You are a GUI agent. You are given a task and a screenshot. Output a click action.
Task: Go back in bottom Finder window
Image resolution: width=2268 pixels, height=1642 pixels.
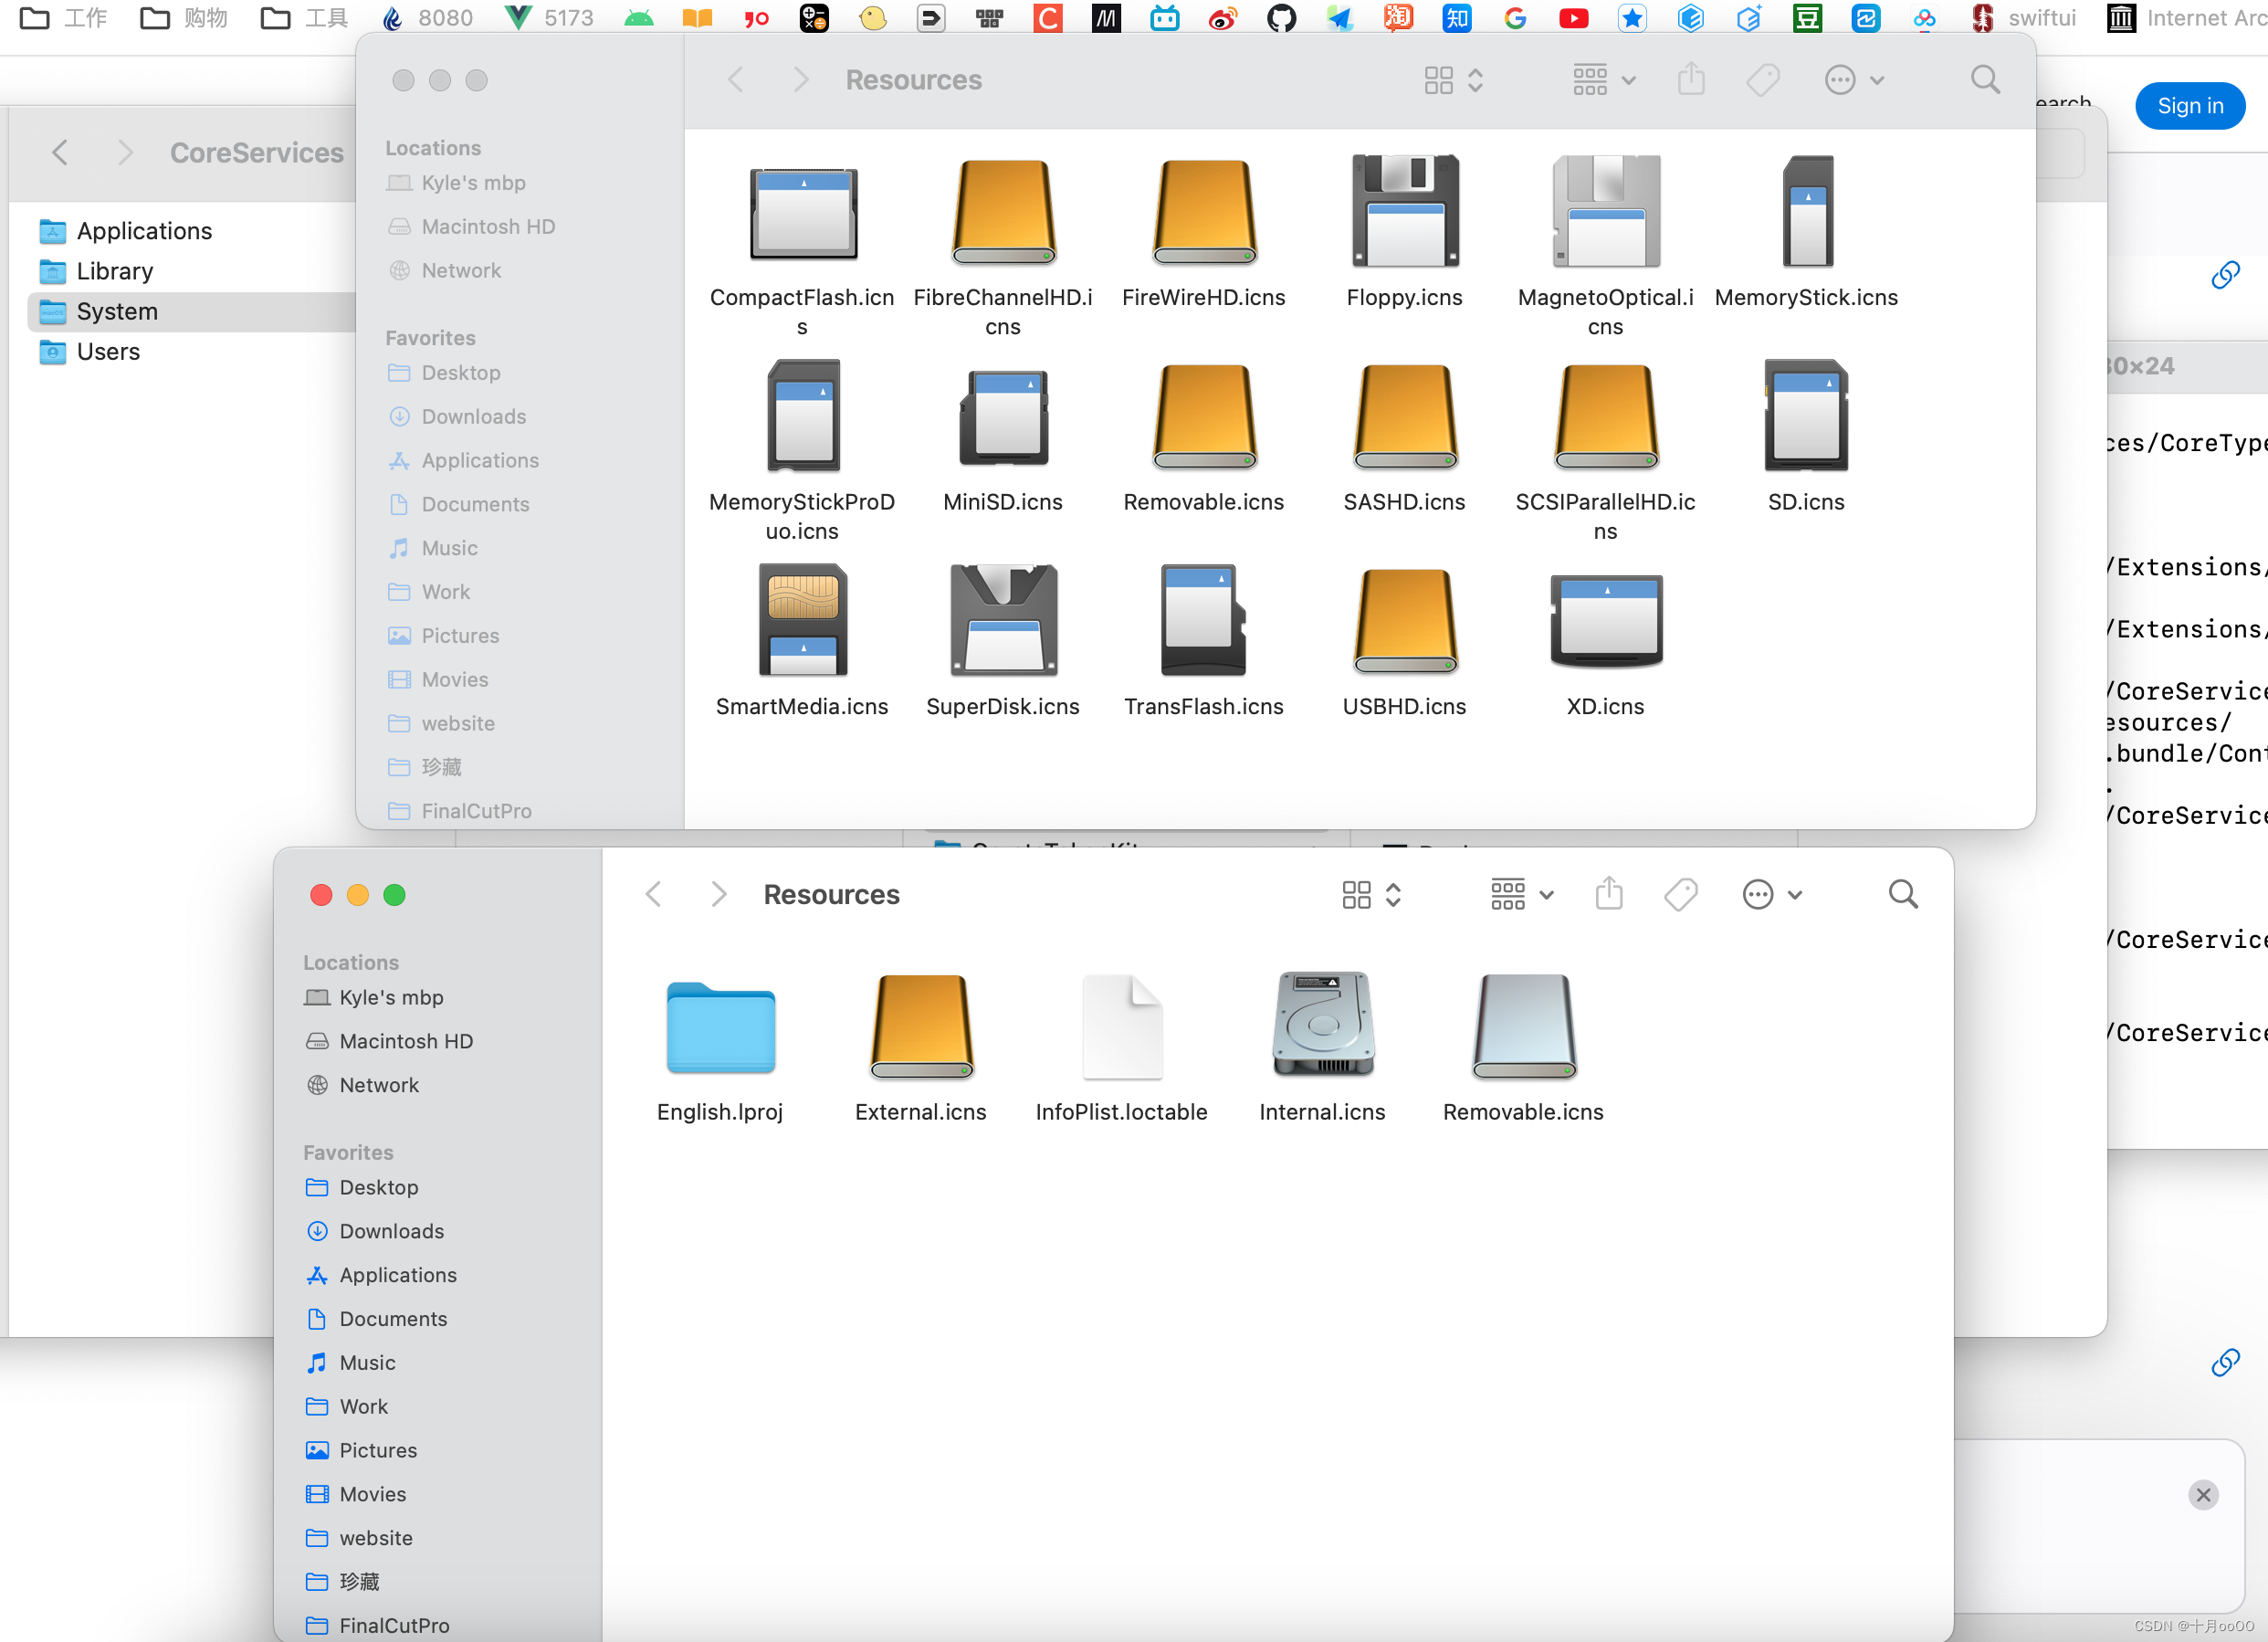coord(654,893)
